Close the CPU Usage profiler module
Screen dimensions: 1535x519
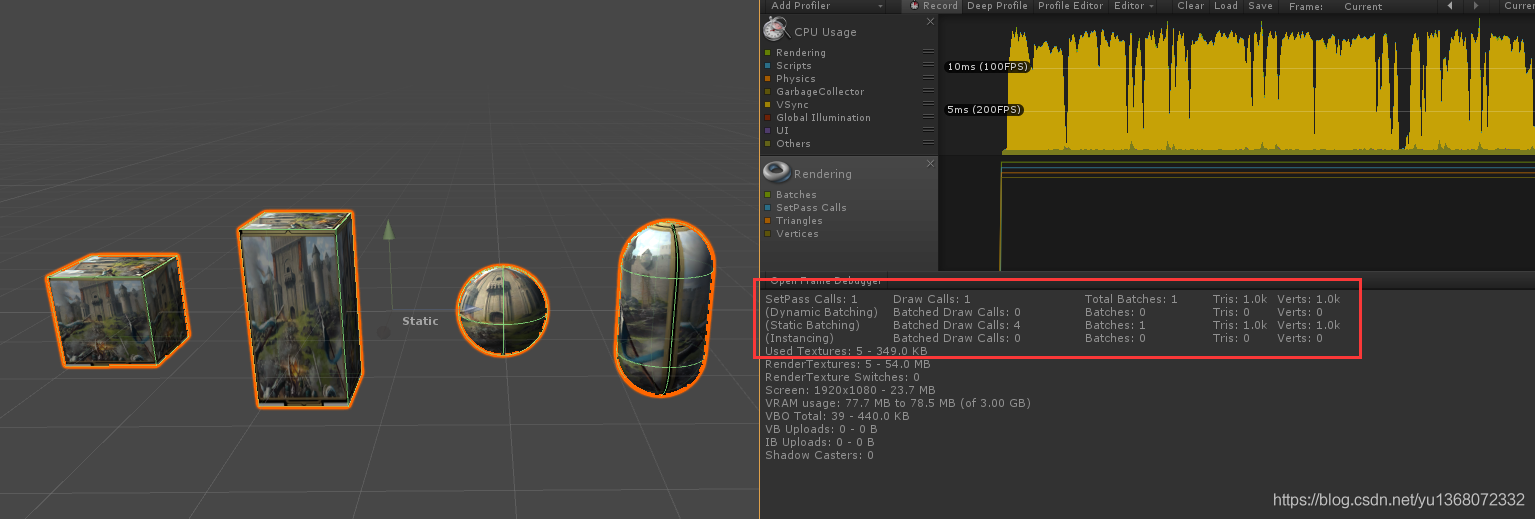coord(930,21)
